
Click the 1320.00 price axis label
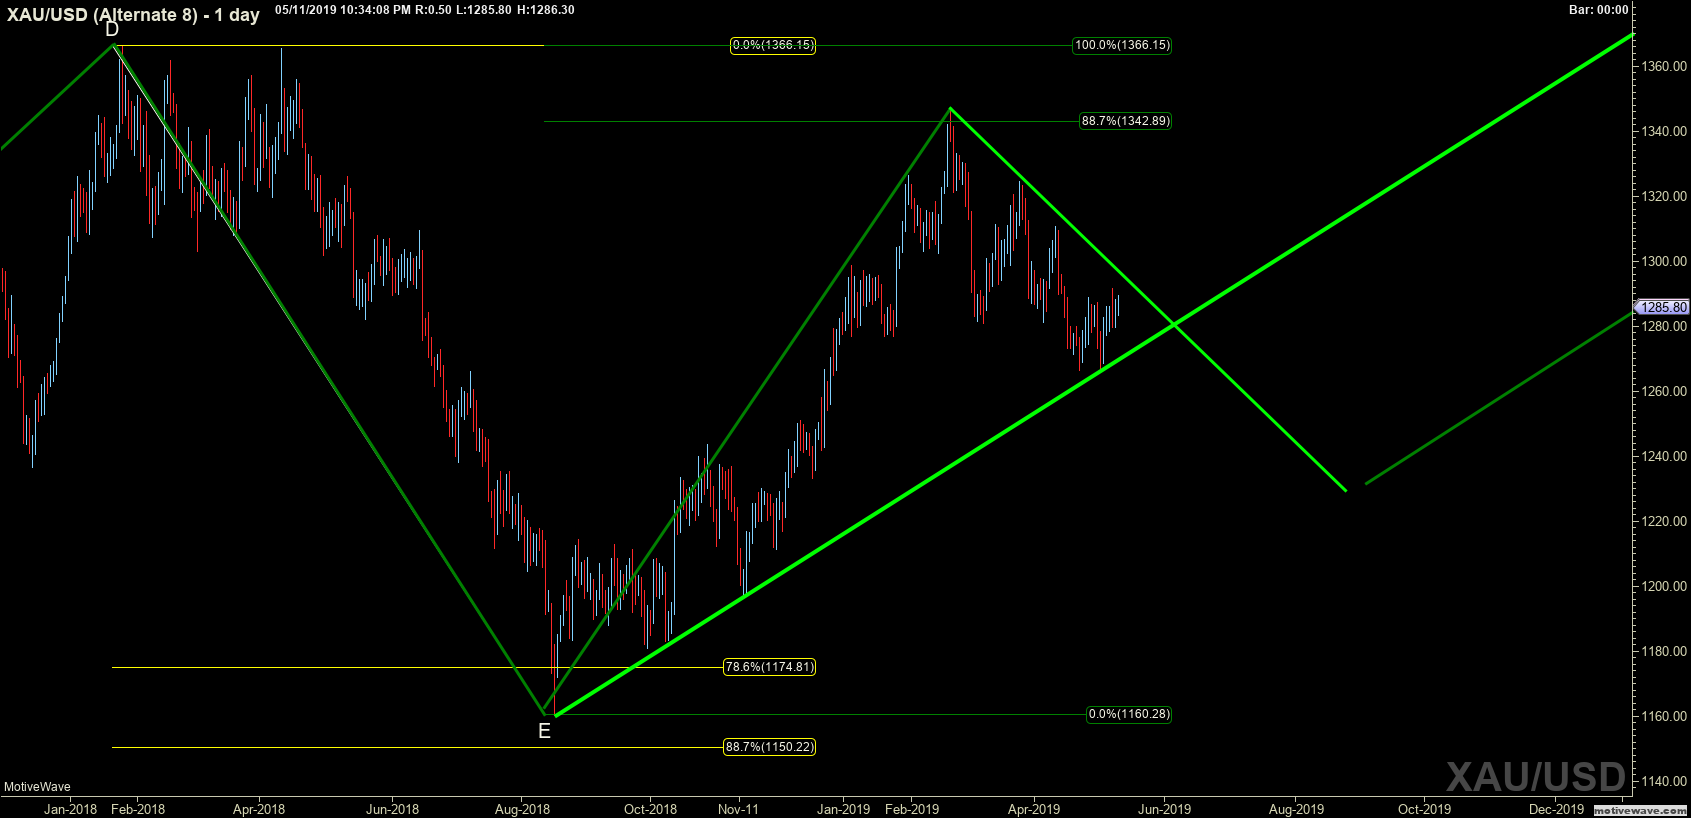pyautogui.click(x=1664, y=196)
